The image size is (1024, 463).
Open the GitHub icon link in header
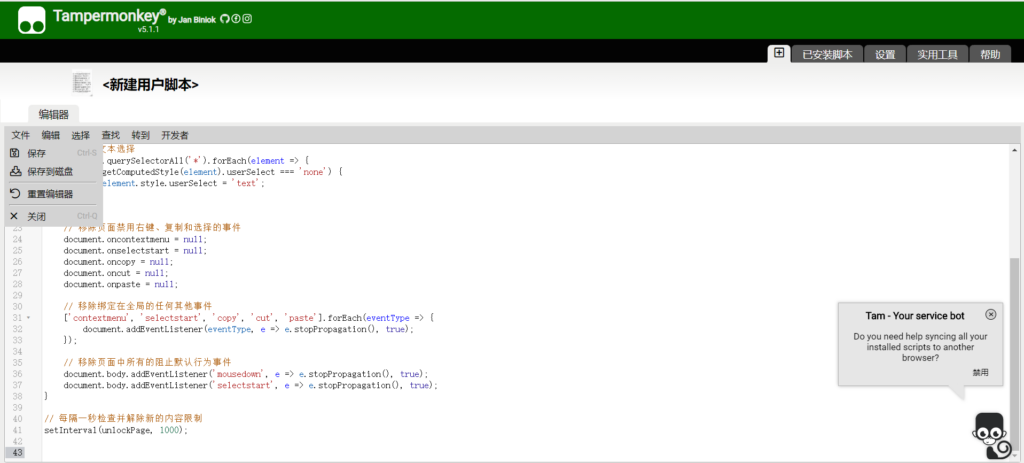pos(224,19)
